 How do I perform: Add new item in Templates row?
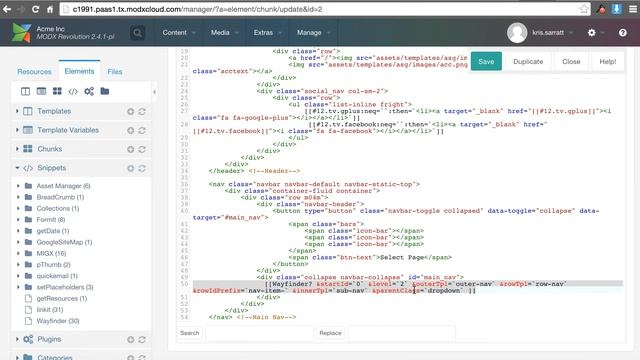(x=131, y=111)
